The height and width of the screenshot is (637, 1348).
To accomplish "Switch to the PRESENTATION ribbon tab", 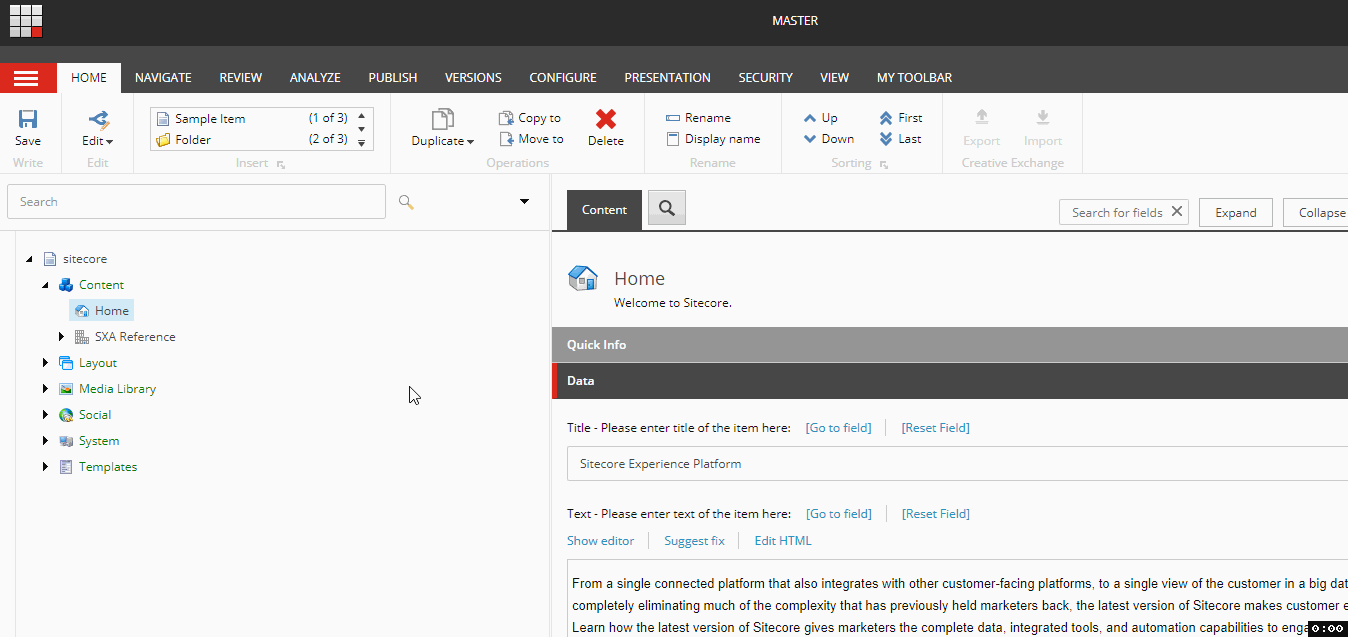I will (x=667, y=78).
